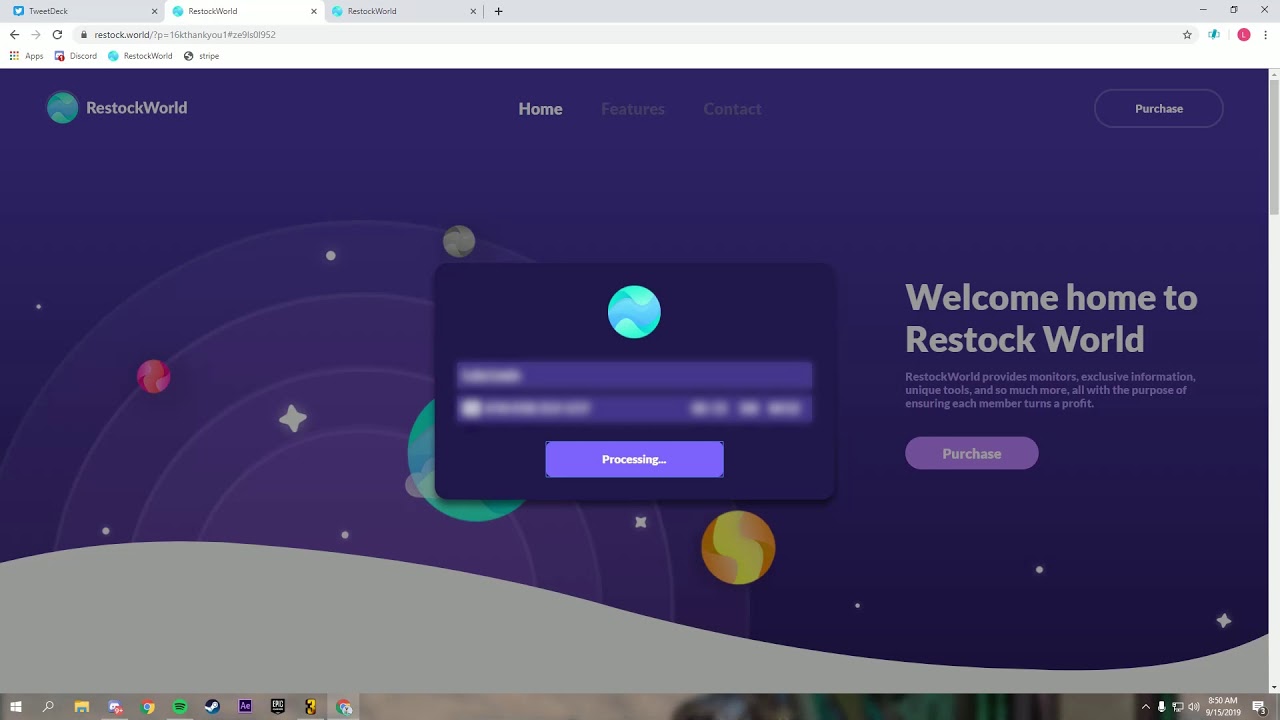Click the volume speaker tray icon

click(1193, 707)
